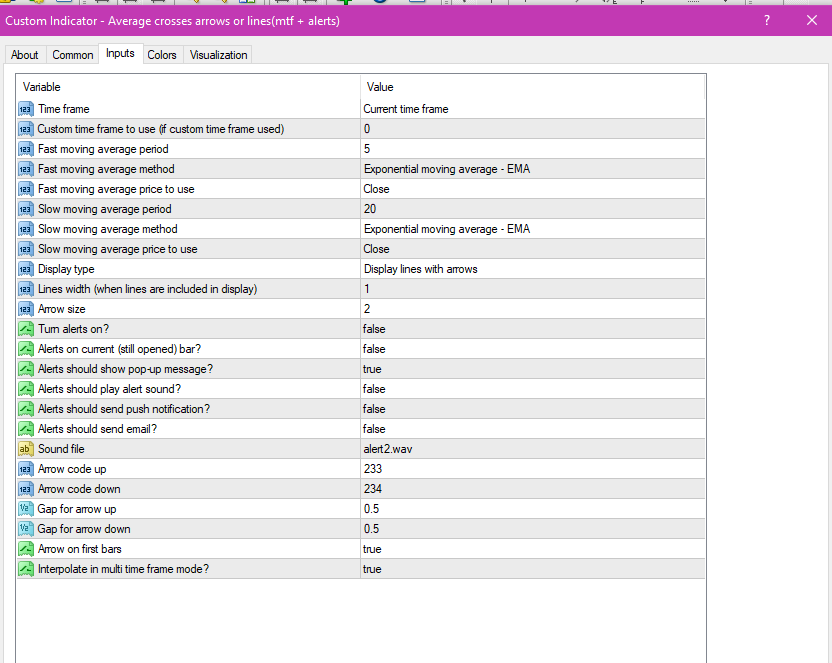Open the Visualization tab
This screenshot has width=832, height=663.
218,55
